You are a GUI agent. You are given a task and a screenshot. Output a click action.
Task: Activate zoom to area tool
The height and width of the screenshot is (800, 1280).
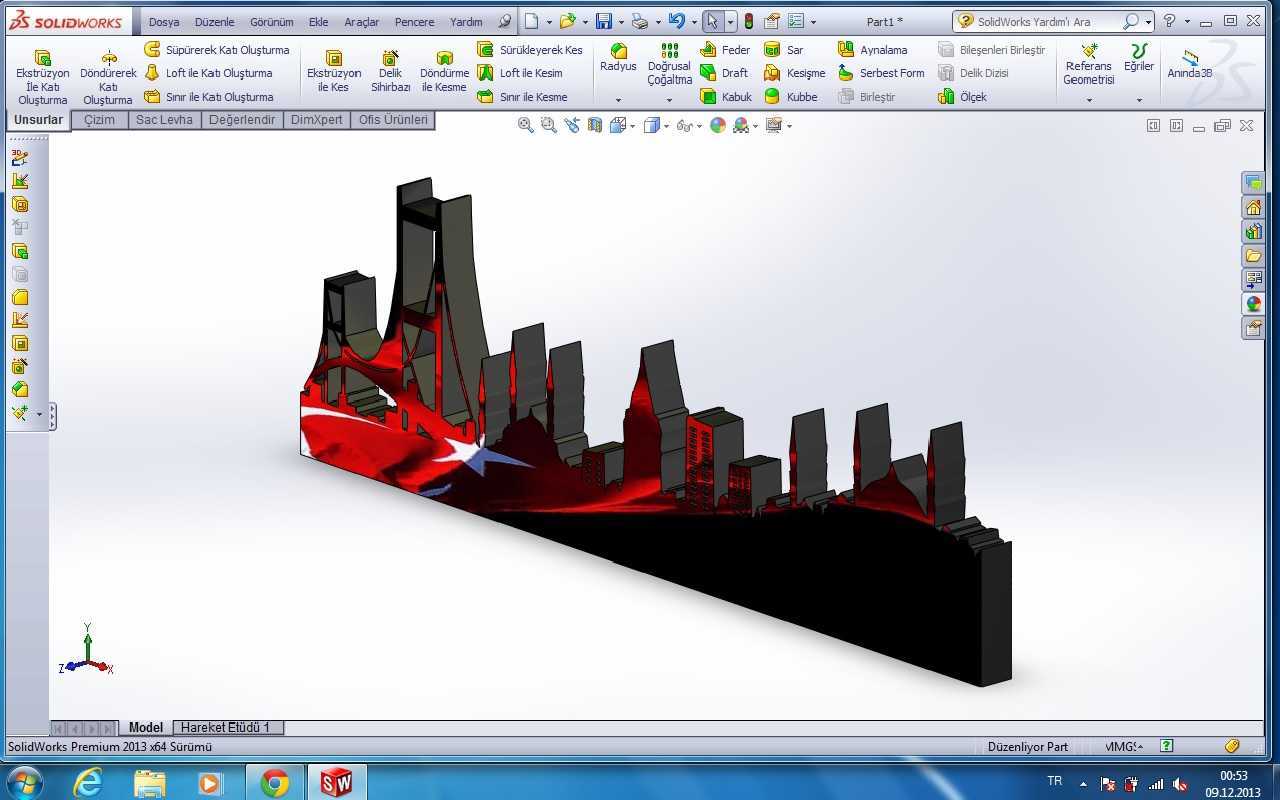[x=549, y=125]
